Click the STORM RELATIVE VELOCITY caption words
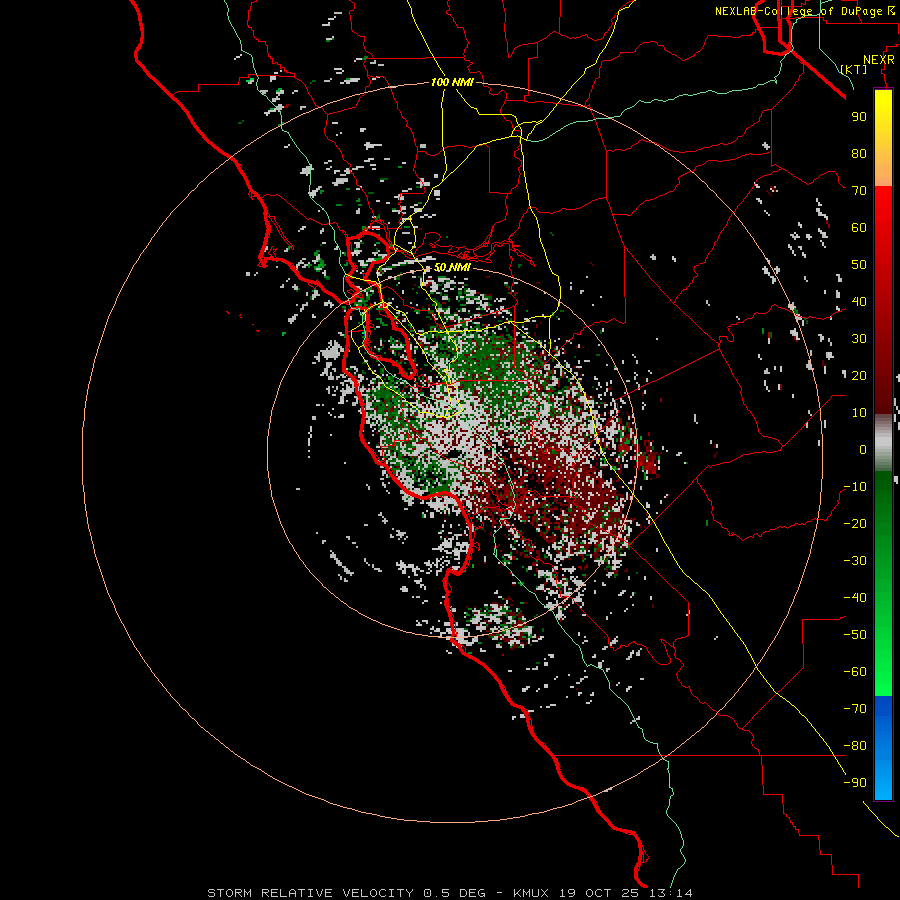Screen dimensions: 900x900 [x=311, y=893]
